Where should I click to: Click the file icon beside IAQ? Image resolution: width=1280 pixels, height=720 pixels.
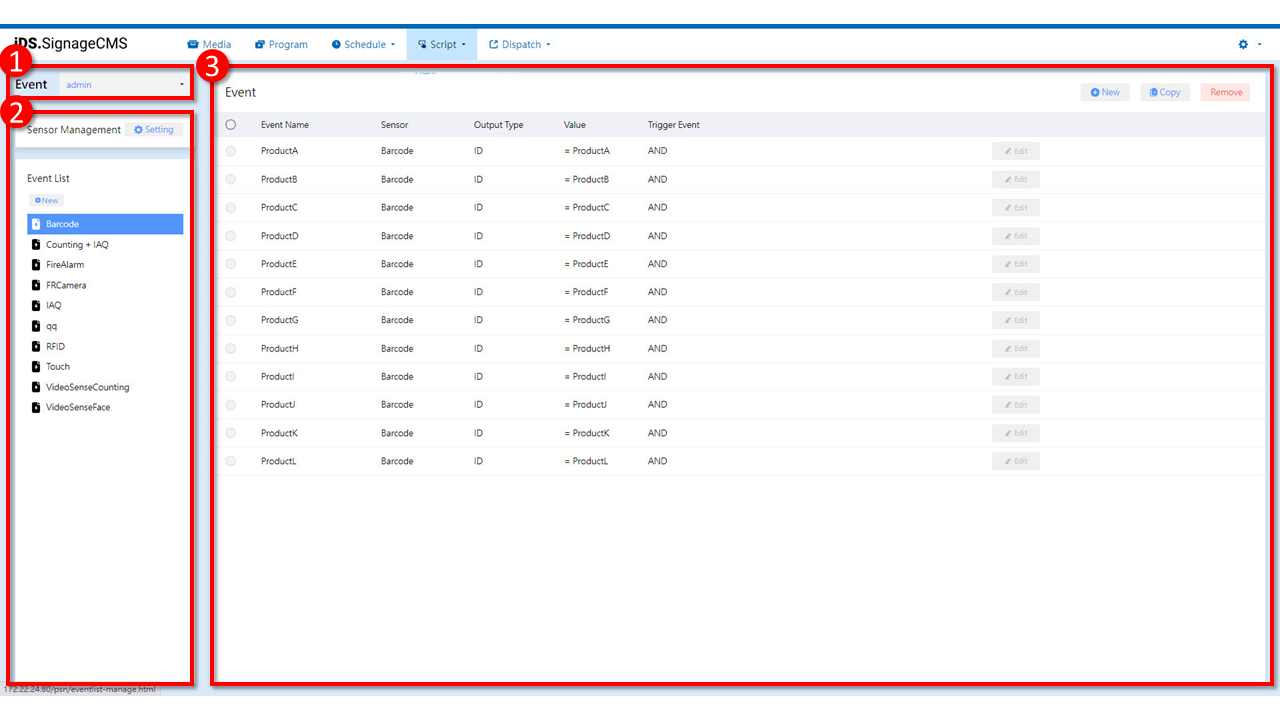[36, 306]
